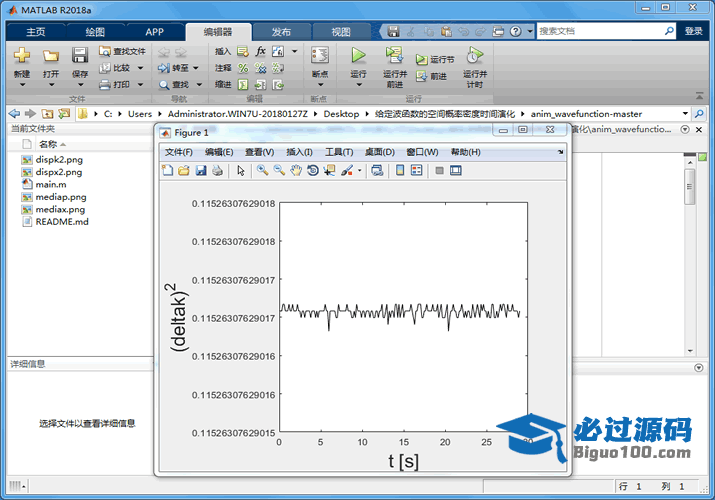Select the Data Cursor tool in Figure 1
This screenshot has height=500, width=715.
329,170
